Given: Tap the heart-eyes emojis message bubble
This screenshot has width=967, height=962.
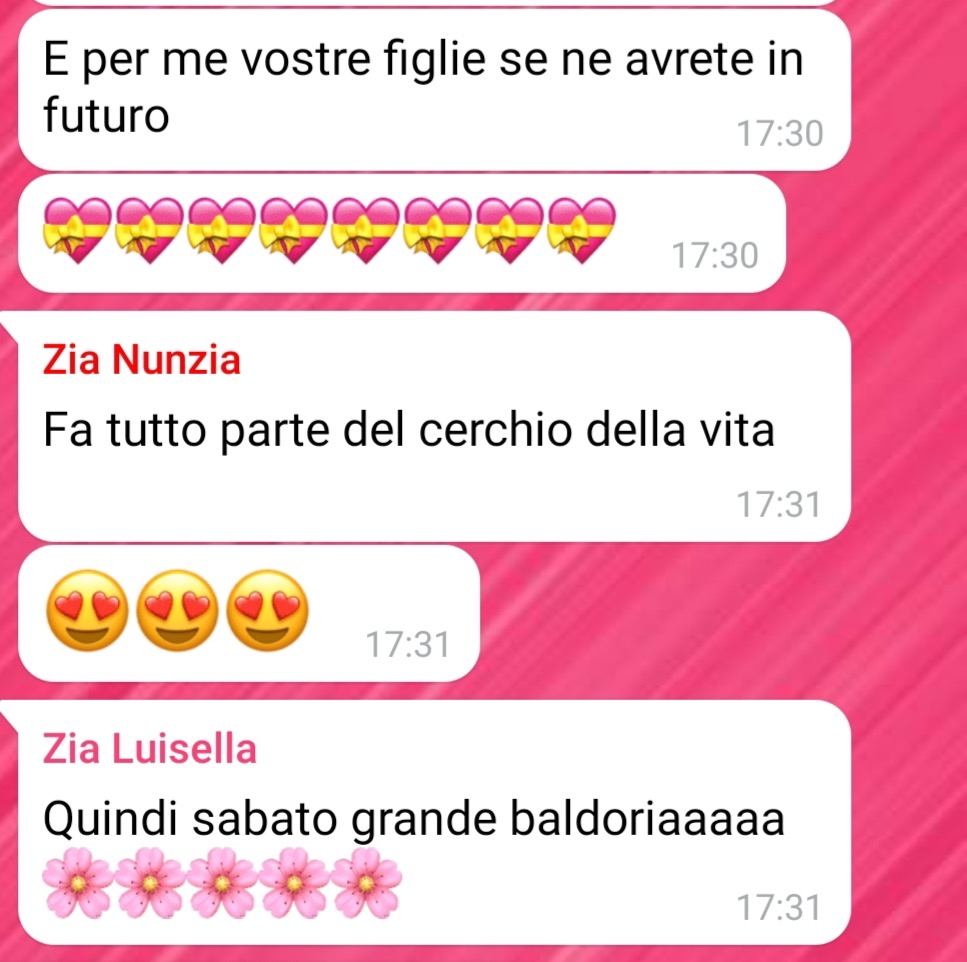Looking at the screenshot, I should pyautogui.click(x=249, y=614).
